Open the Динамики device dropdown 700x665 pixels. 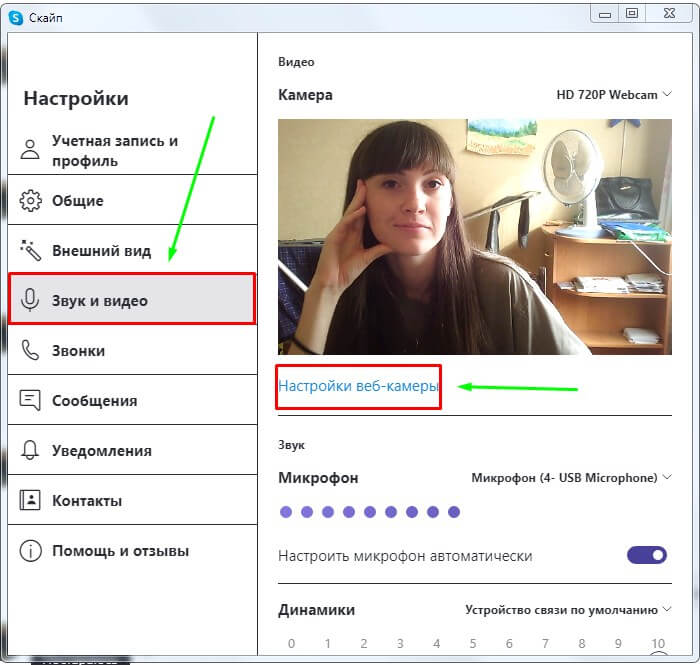[568, 610]
